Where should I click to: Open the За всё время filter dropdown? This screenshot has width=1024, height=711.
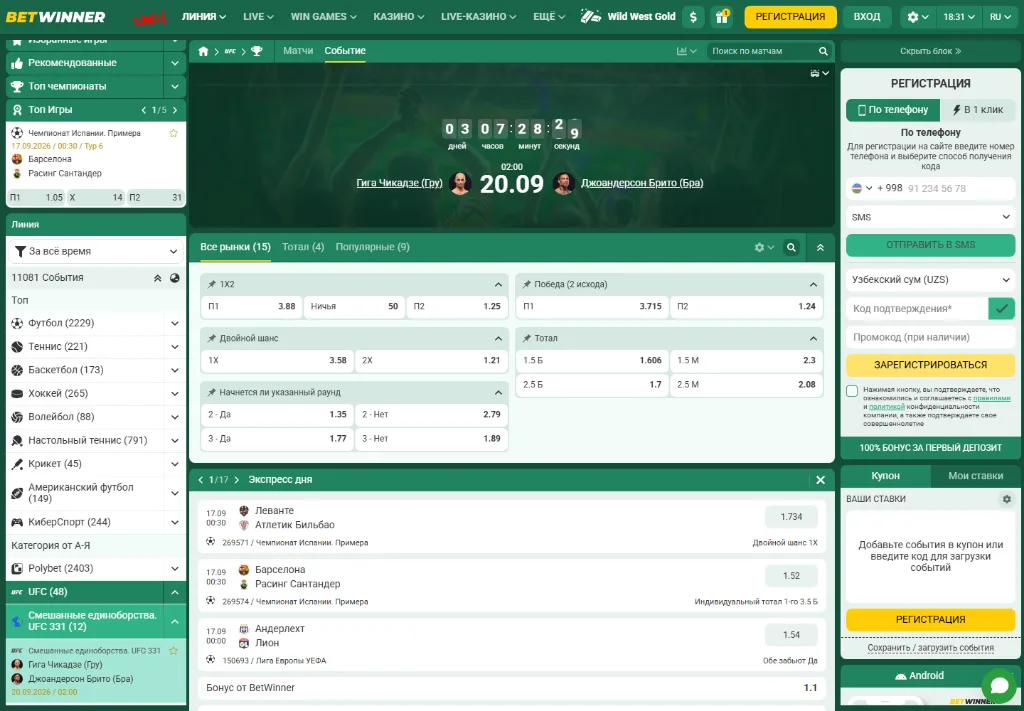pos(96,251)
